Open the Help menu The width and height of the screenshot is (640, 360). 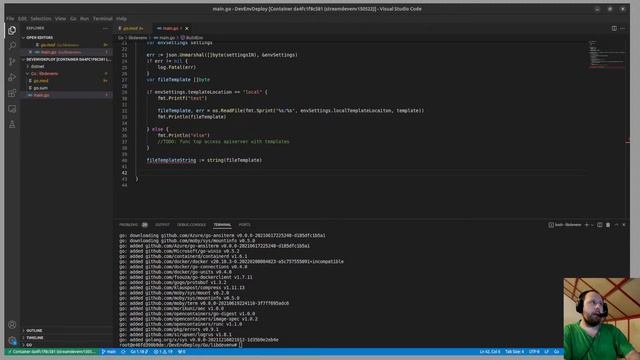pyautogui.click(x=121, y=18)
